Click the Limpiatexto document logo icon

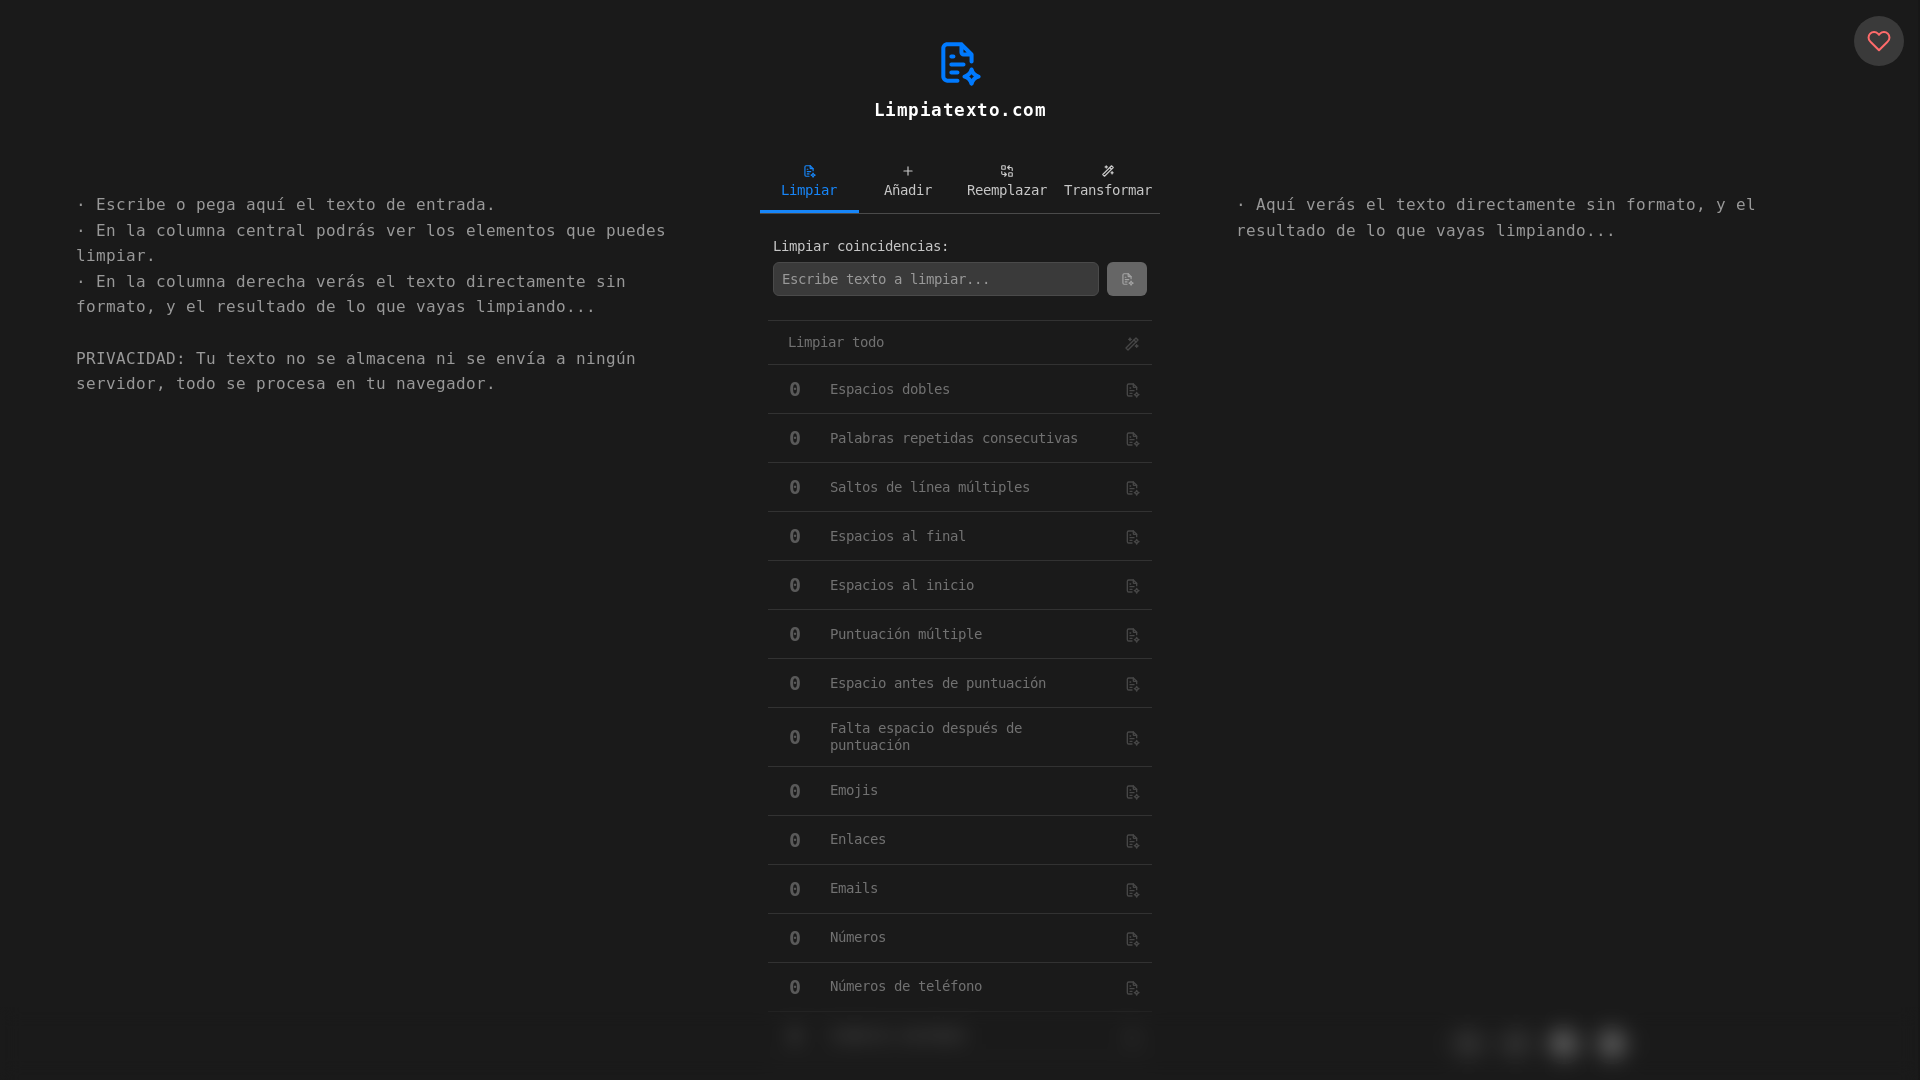point(960,63)
